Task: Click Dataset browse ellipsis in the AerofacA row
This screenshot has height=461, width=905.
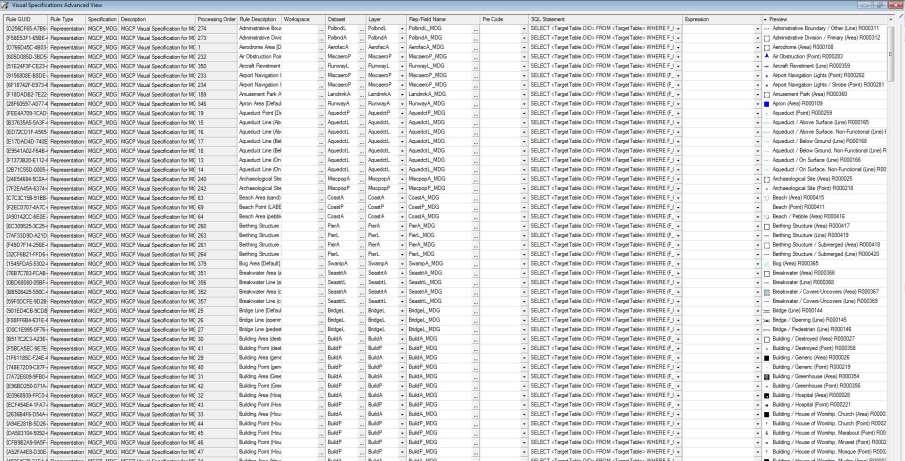Action: (x=362, y=47)
